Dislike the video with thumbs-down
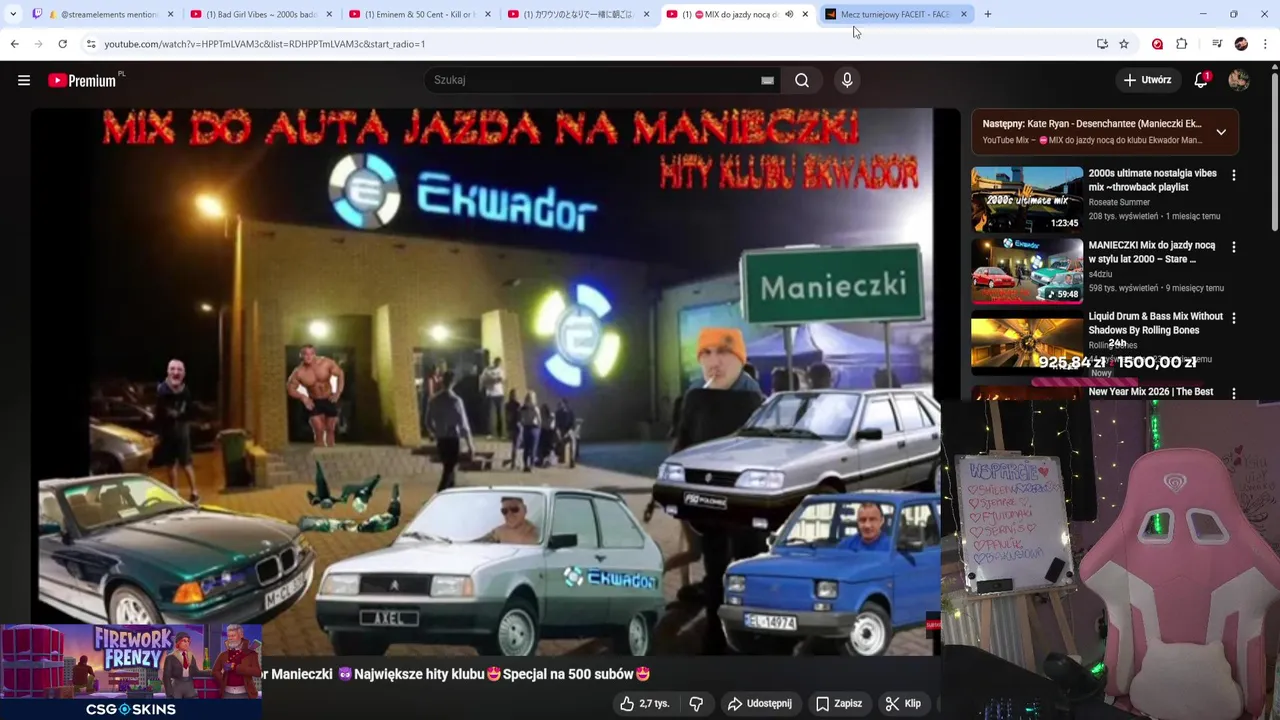This screenshot has height=720, width=1280. pyautogui.click(x=696, y=703)
